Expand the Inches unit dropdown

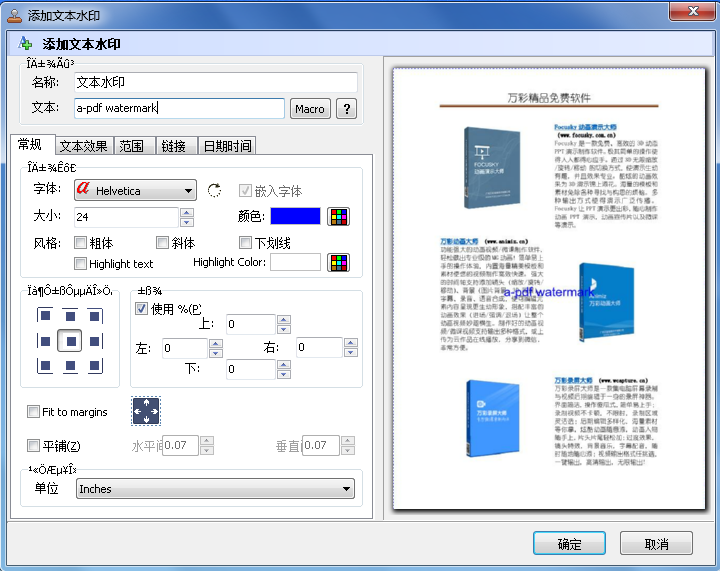click(215, 489)
